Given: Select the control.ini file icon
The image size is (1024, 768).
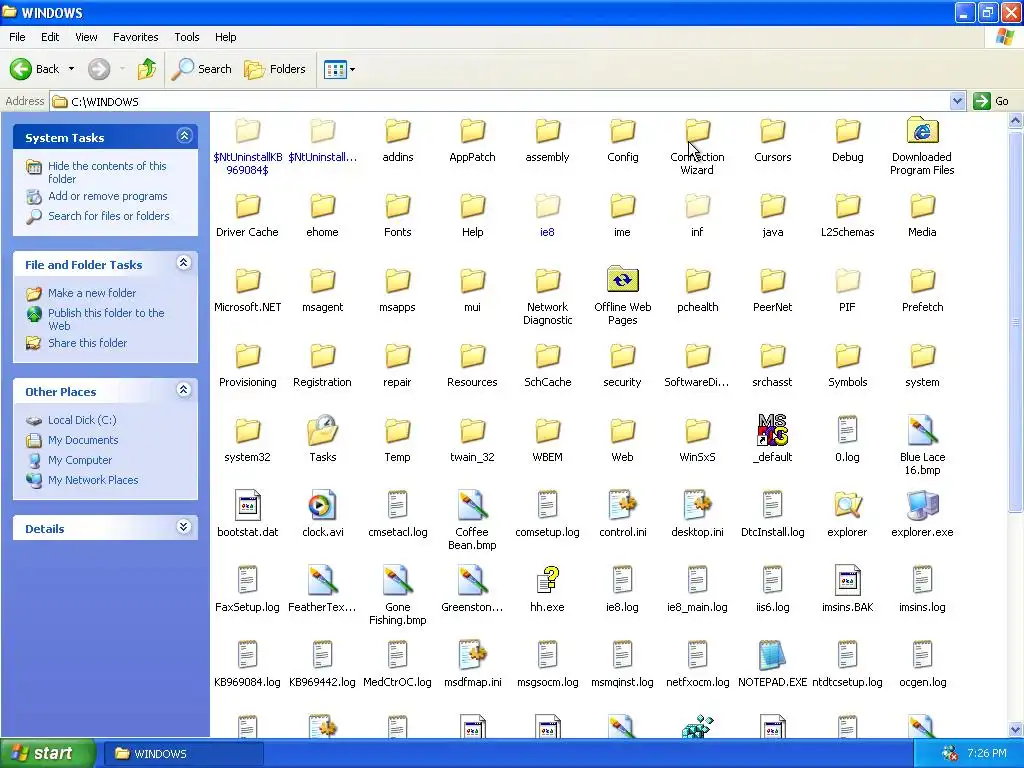Looking at the screenshot, I should click(x=622, y=505).
